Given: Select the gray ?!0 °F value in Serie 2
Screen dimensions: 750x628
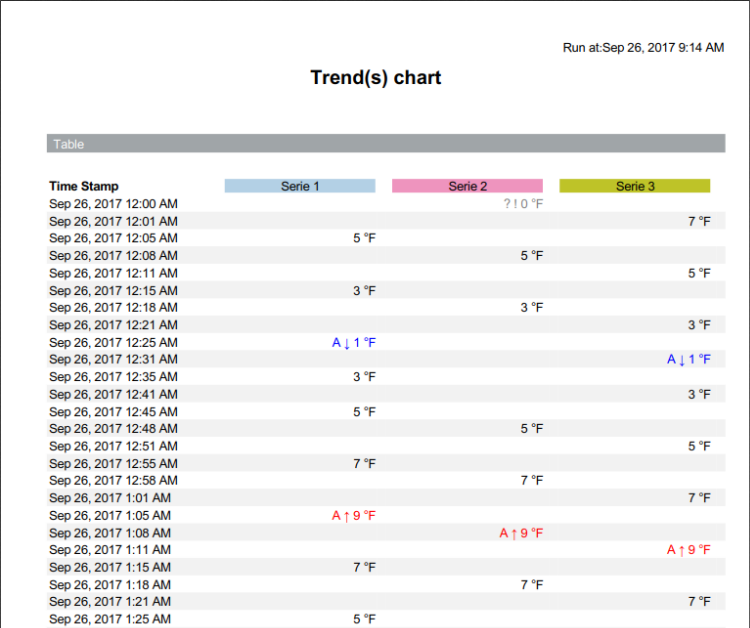Looking at the screenshot, I should click(x=523, y=204).
